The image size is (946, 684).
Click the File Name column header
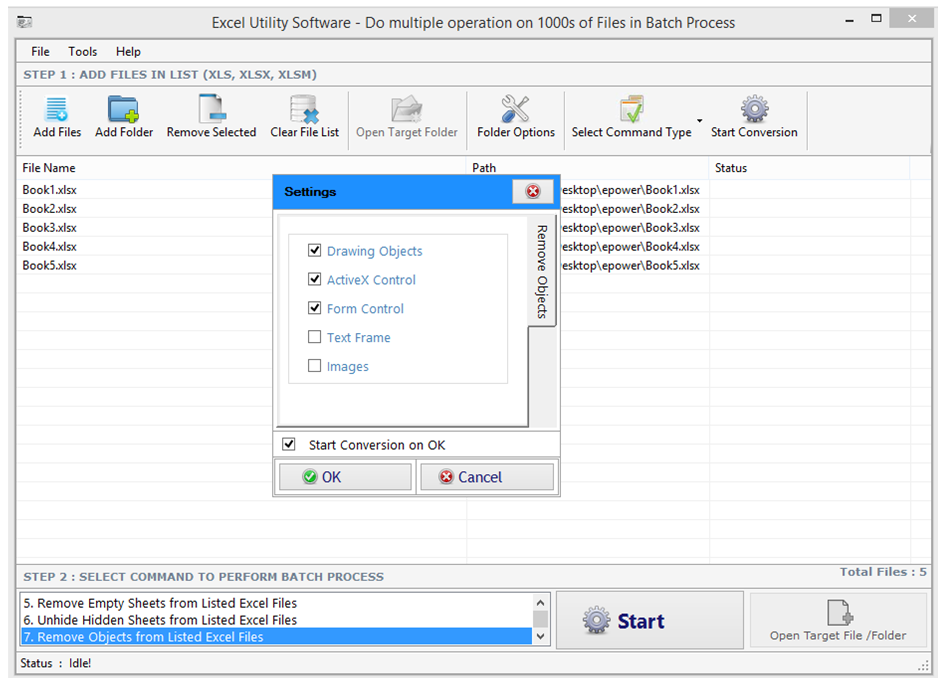click(241, 168)
